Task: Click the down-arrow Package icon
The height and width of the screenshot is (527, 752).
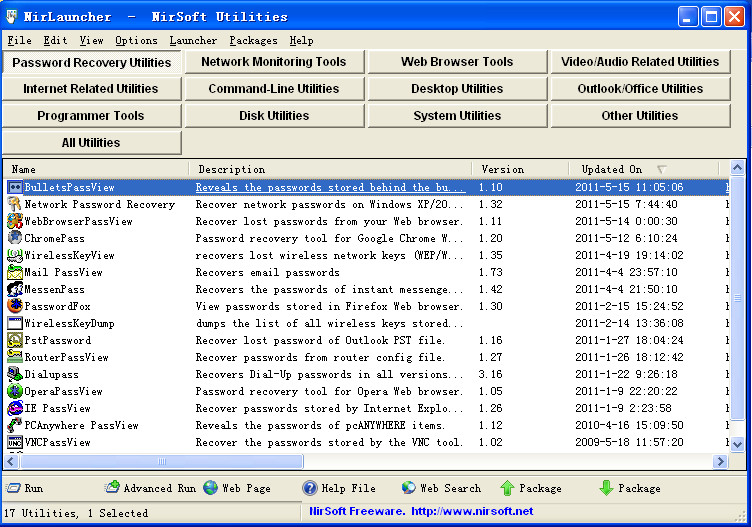Action: tap(606, 488)
